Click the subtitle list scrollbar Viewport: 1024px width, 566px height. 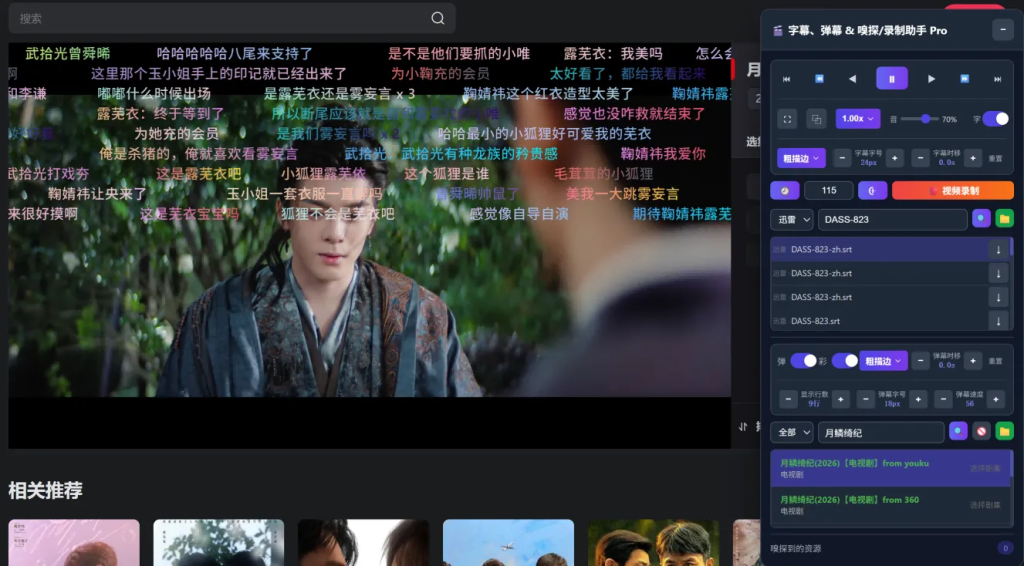1012,248
